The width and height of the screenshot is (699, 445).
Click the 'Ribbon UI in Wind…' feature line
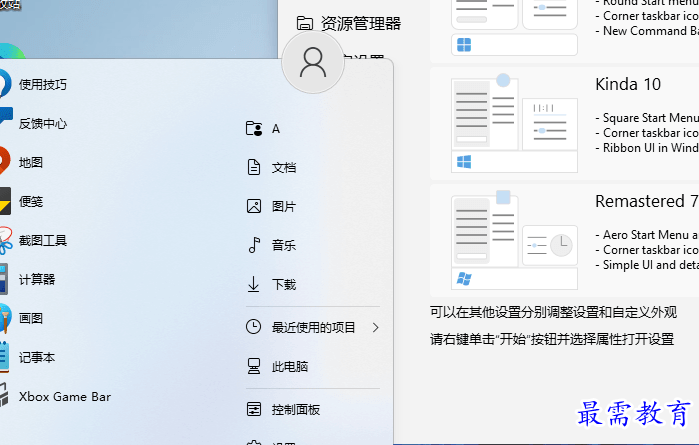[647, 148]
